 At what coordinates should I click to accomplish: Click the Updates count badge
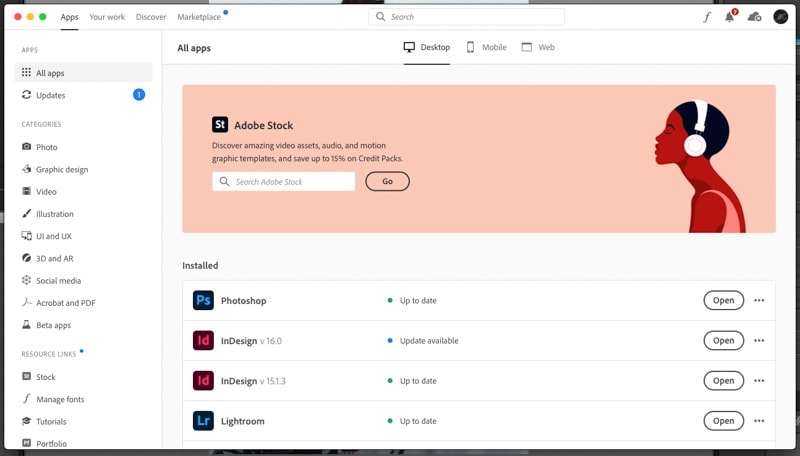(139, 95)
